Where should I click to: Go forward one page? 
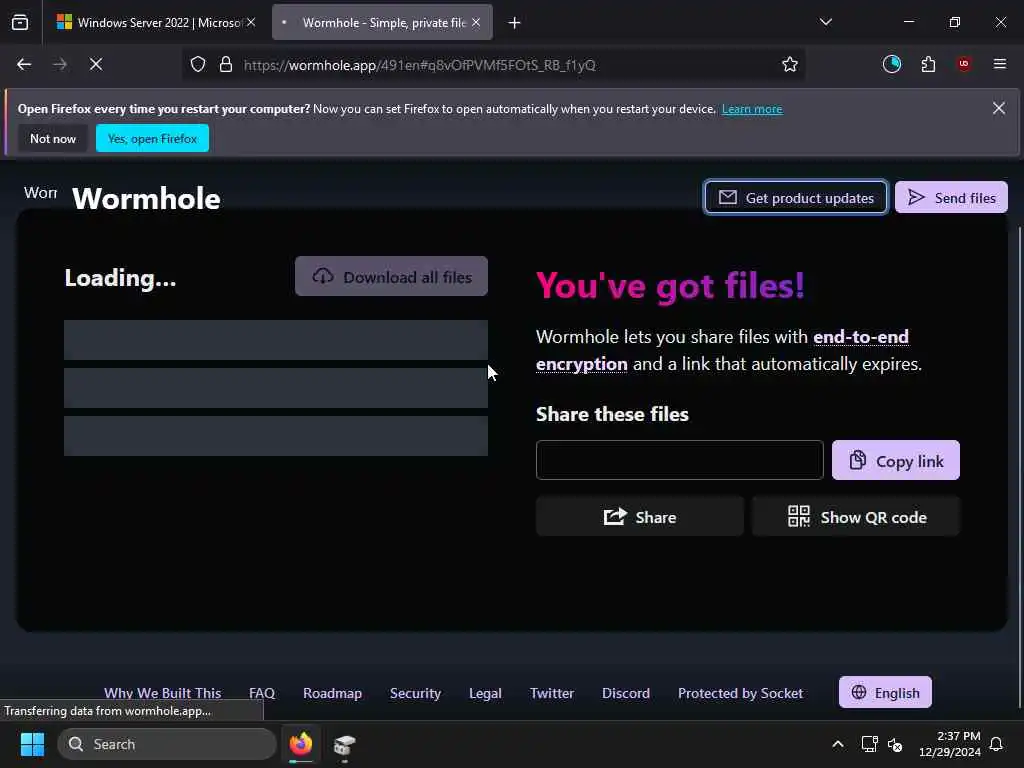[x=59, y=64]
